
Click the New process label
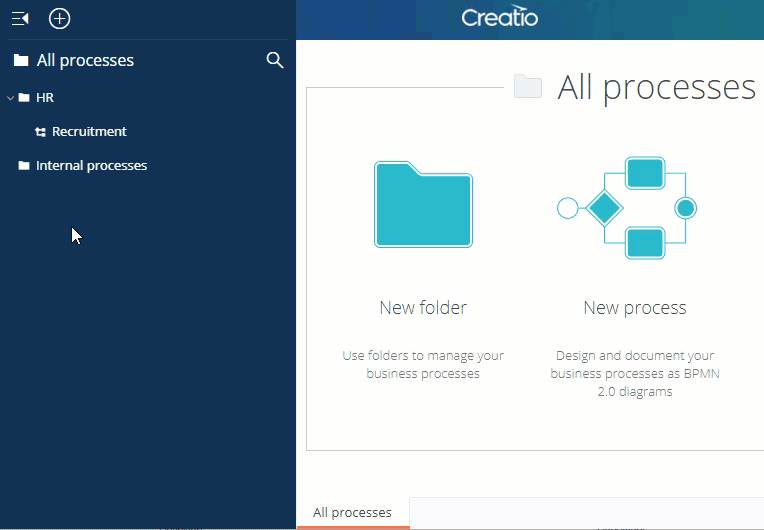[x=635, y=308]
